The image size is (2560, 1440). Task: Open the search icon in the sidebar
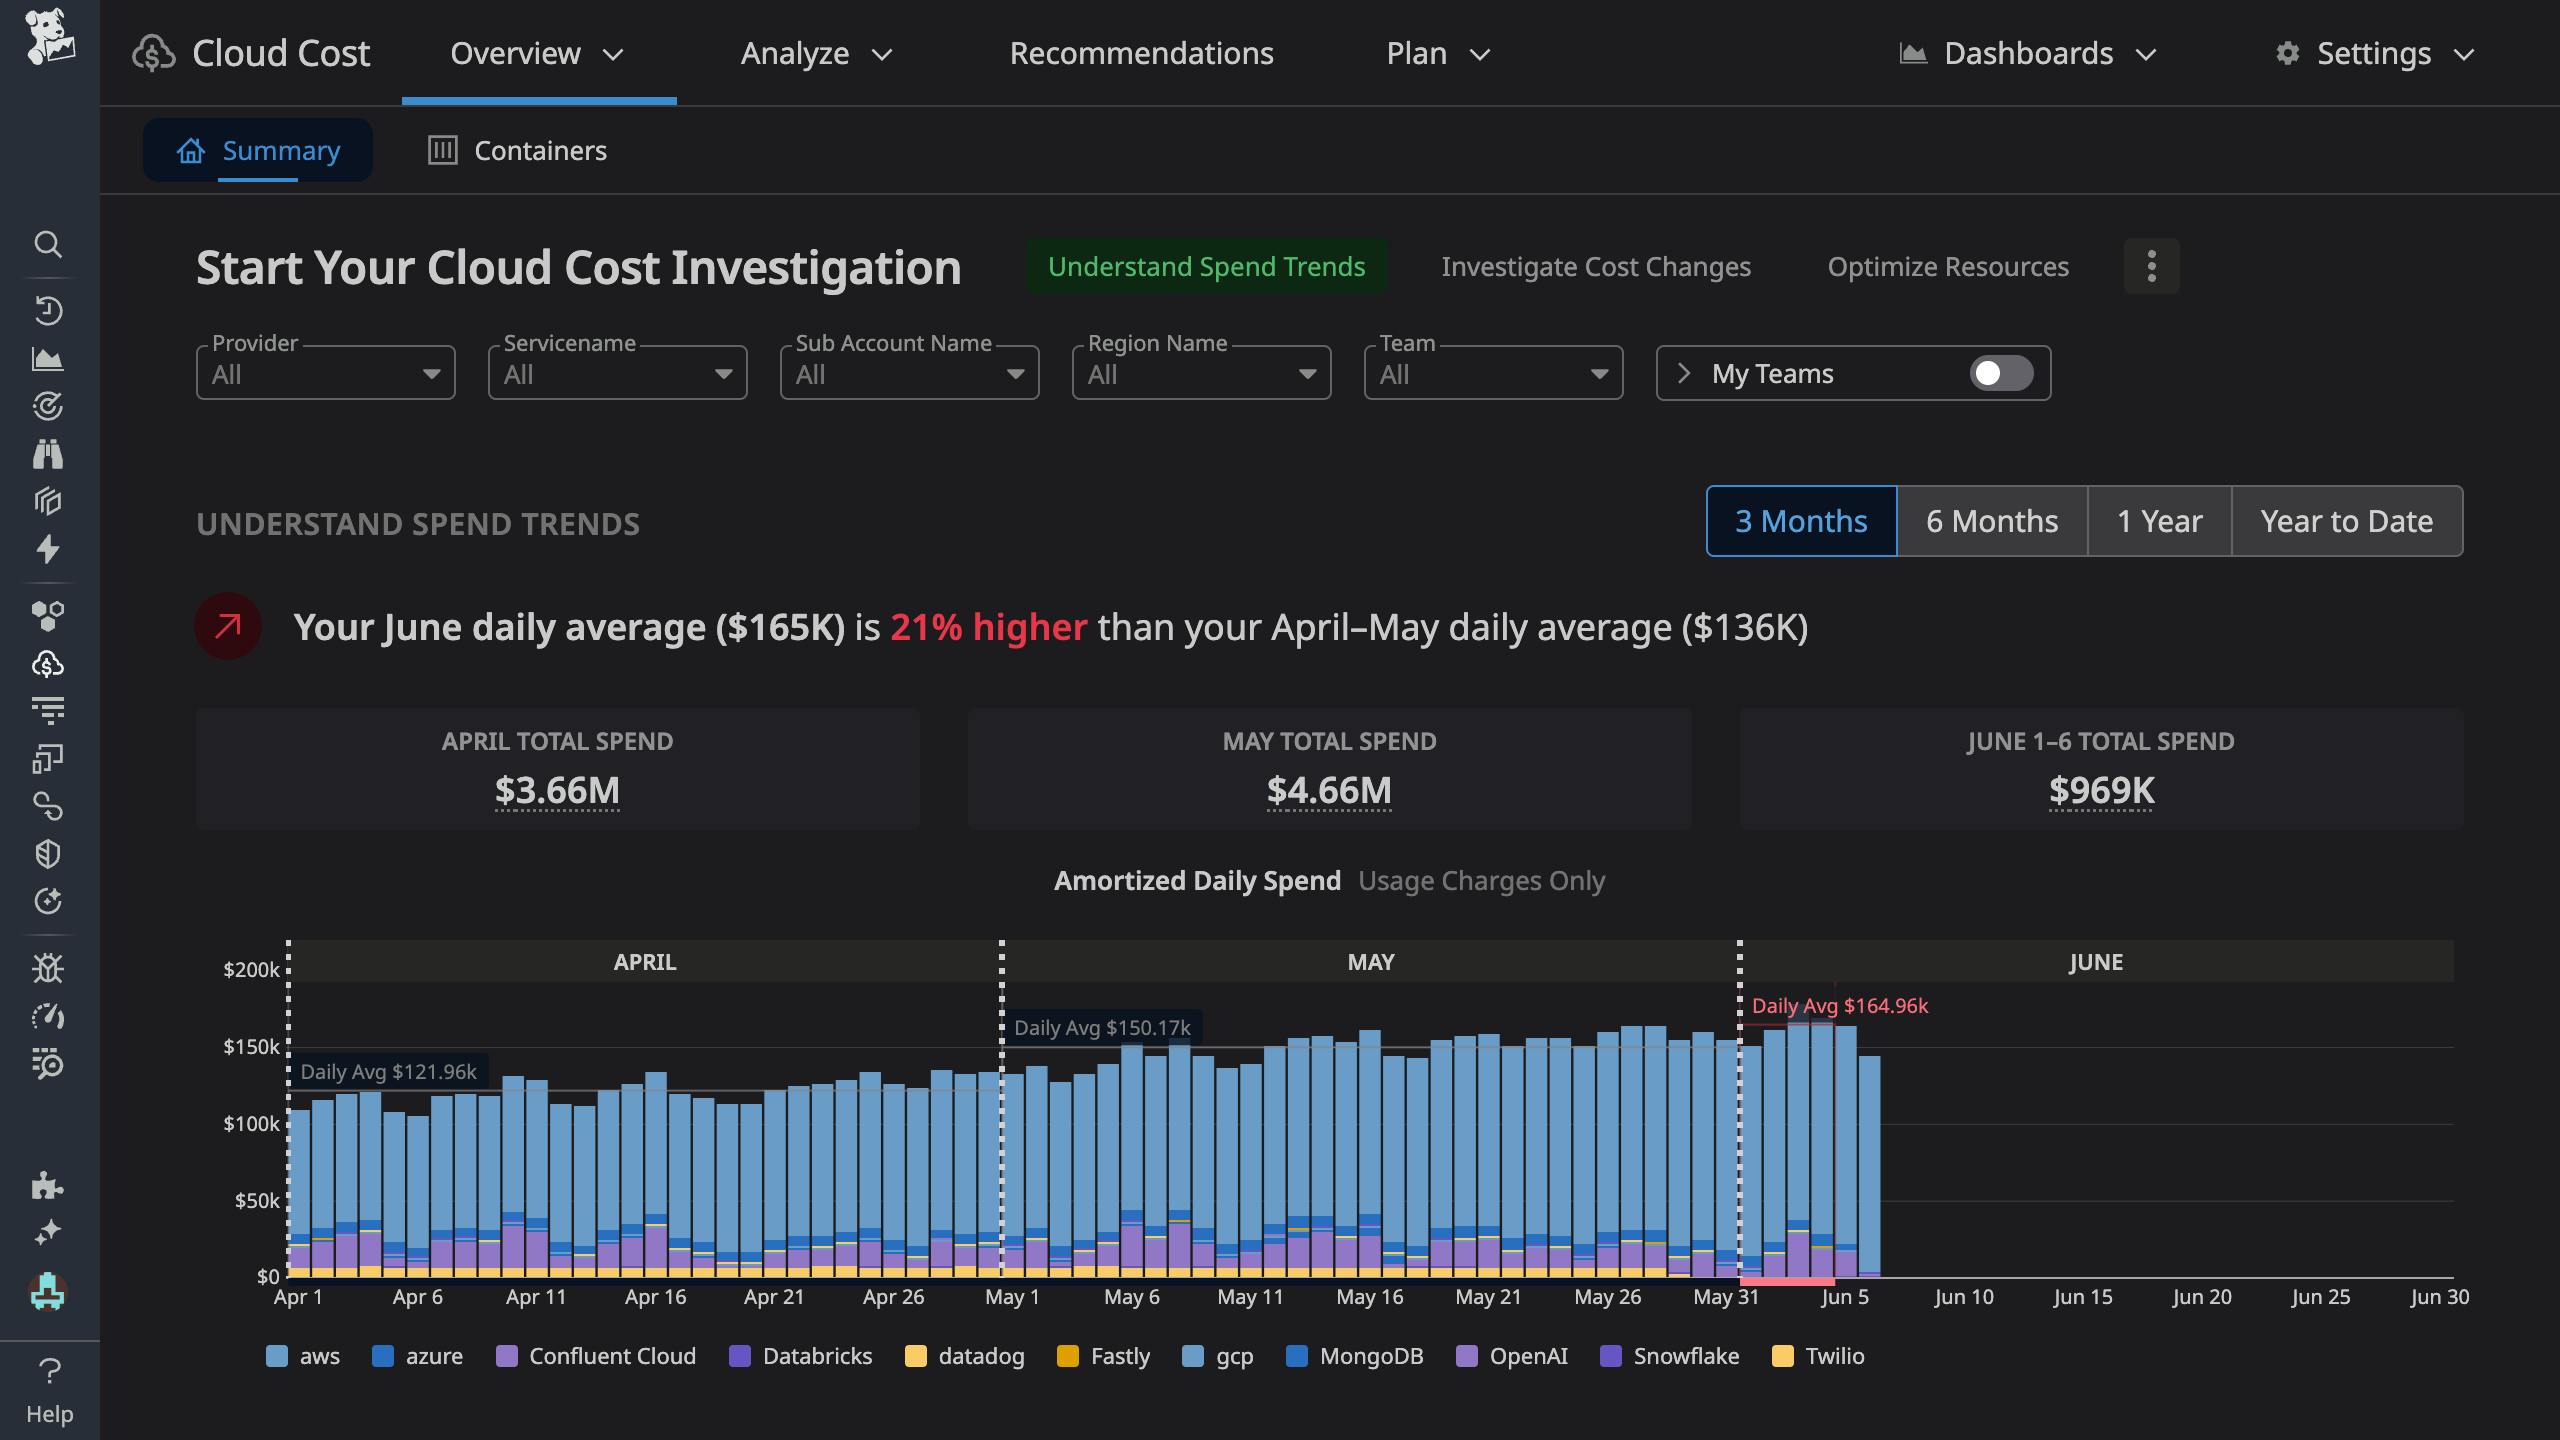[48, 245]
